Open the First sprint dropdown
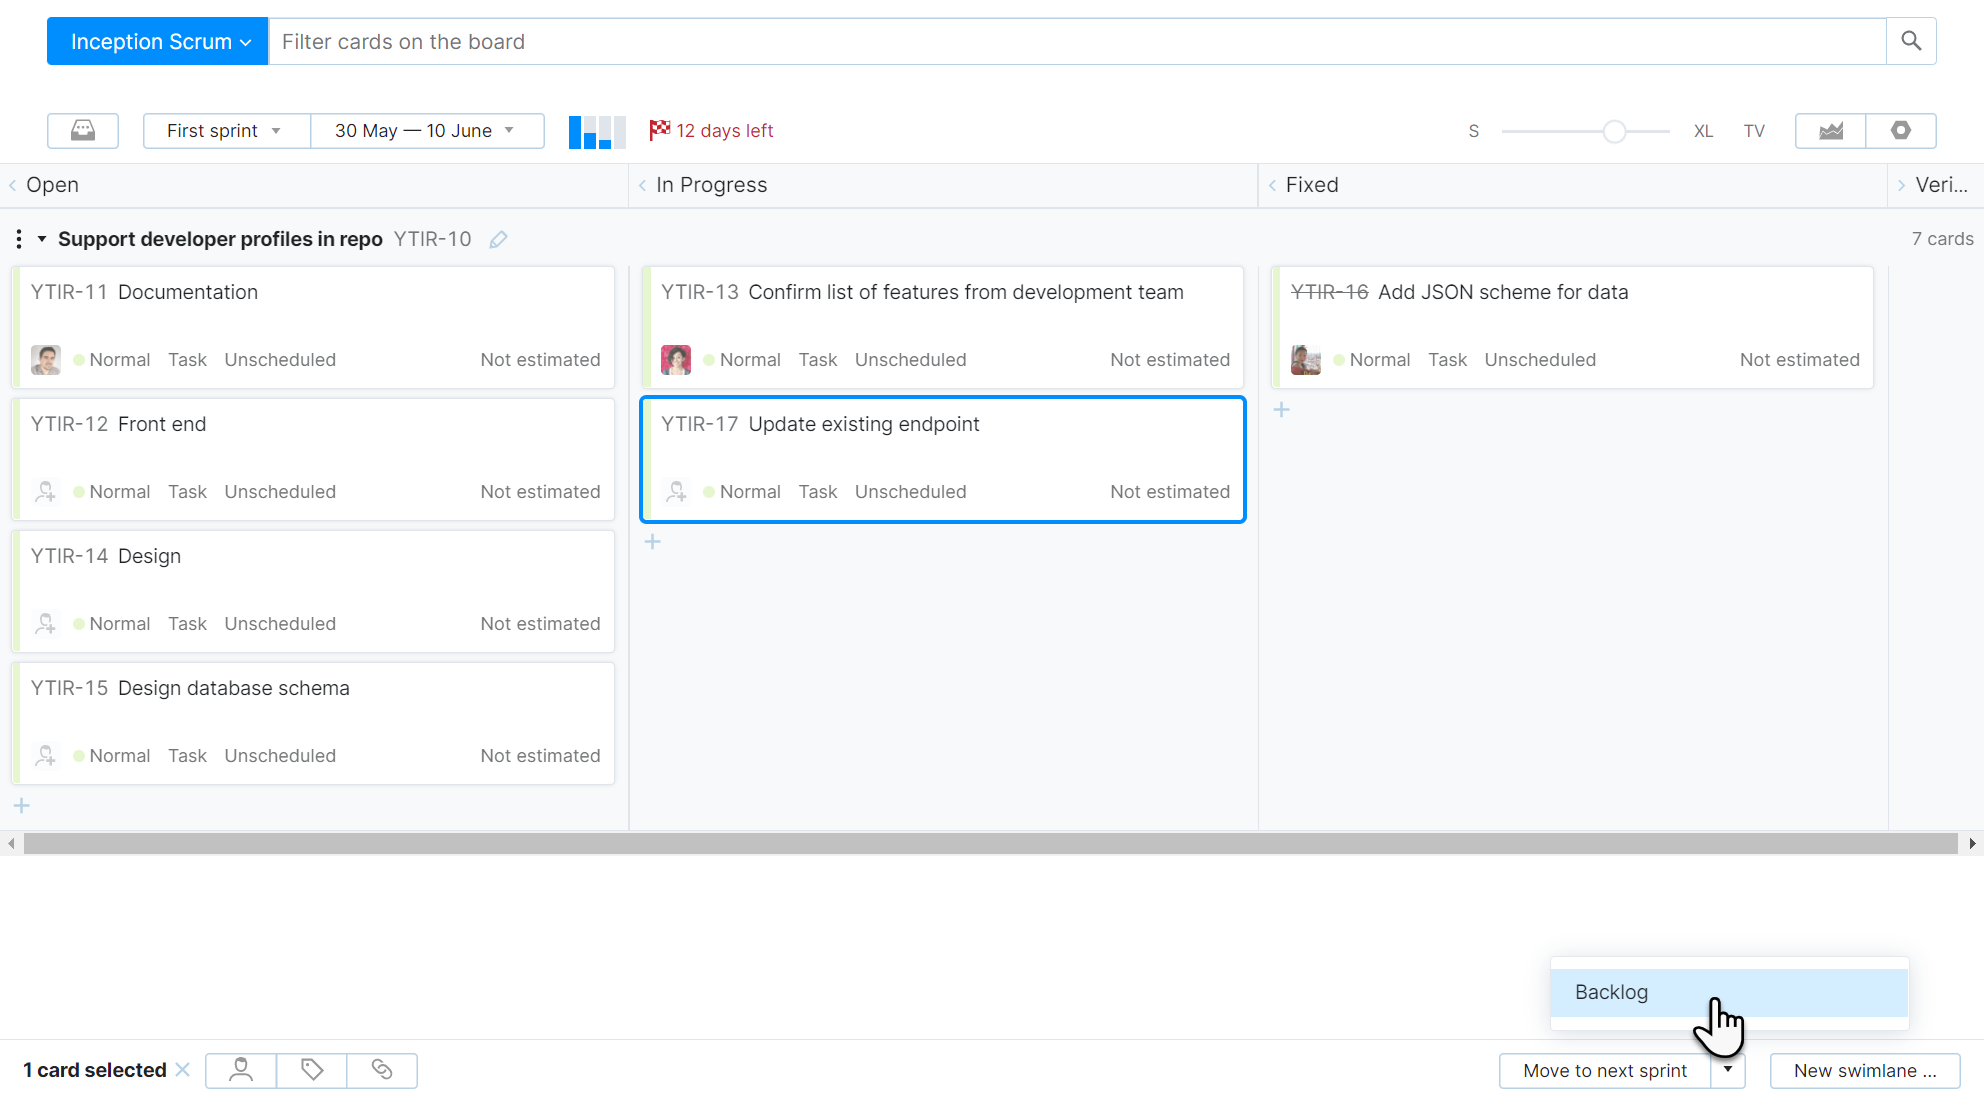The width and height of the screenshot is (1984, 1117). [x=225, y=130]
